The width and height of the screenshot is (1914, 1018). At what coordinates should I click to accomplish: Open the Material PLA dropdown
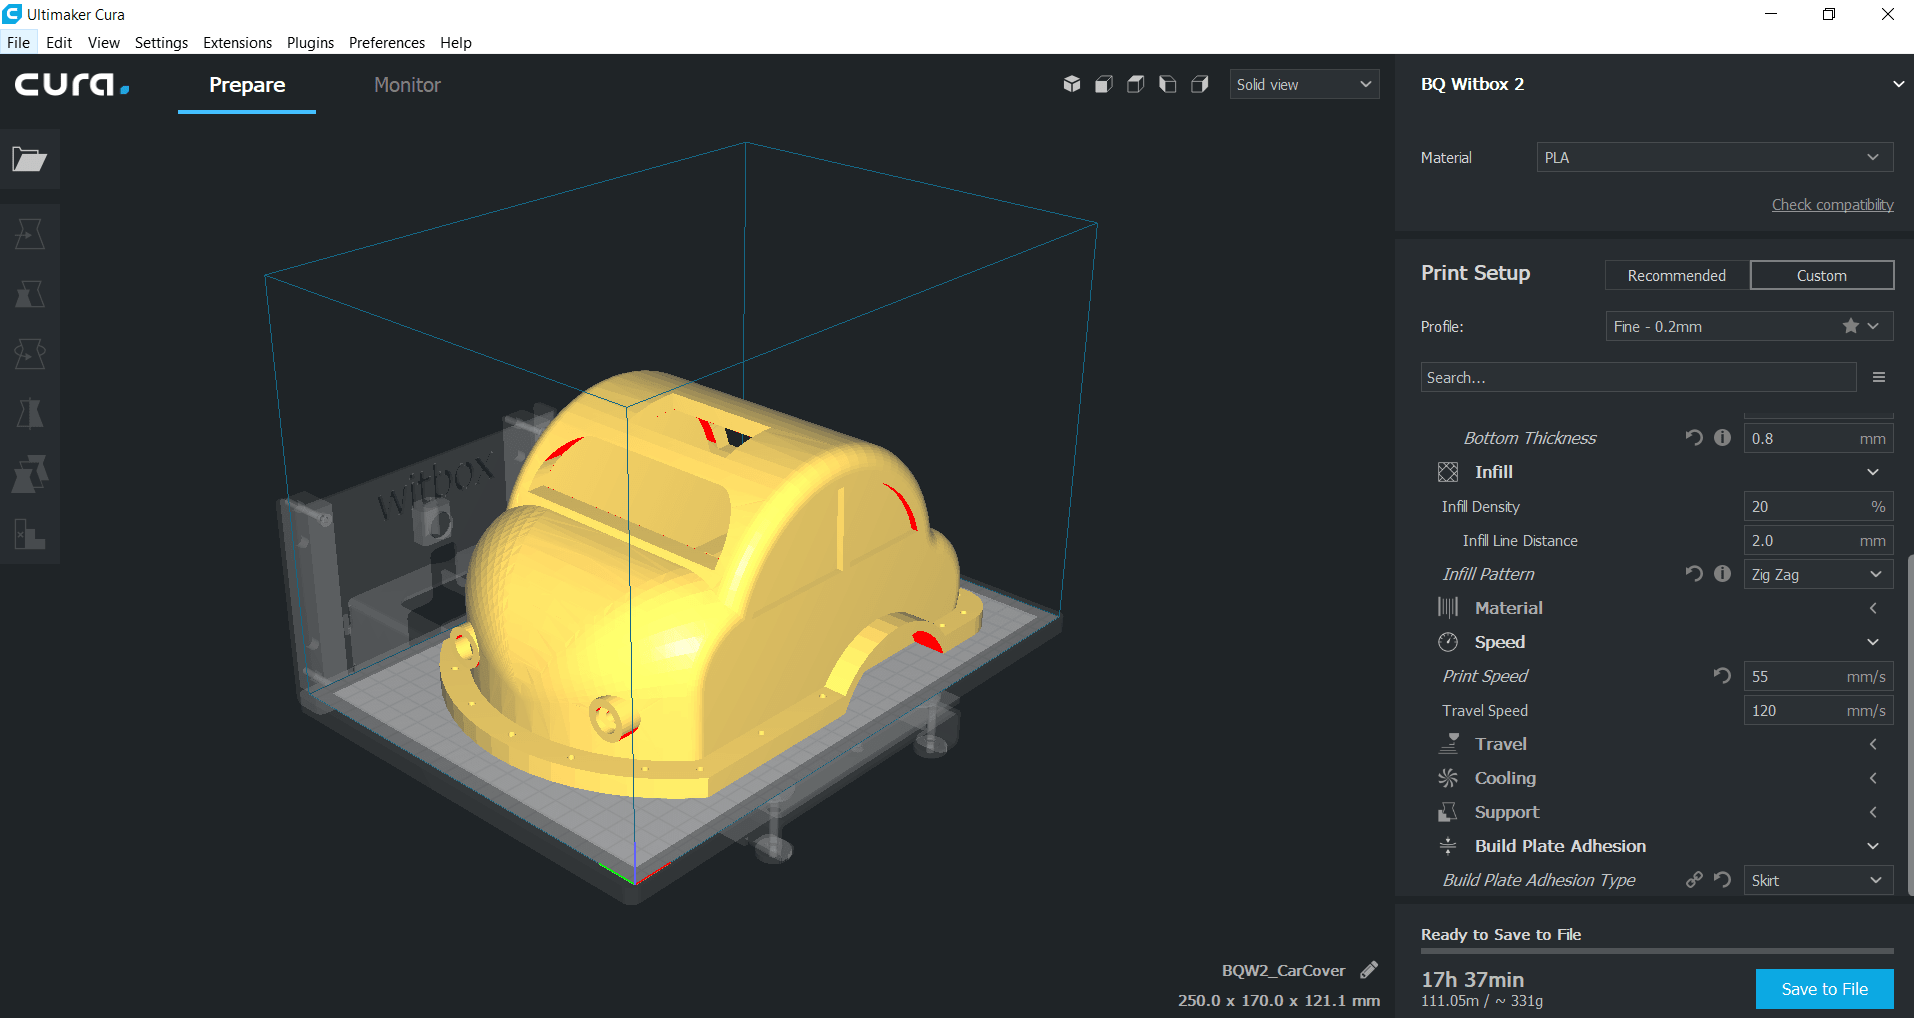tap(1715, 157)
